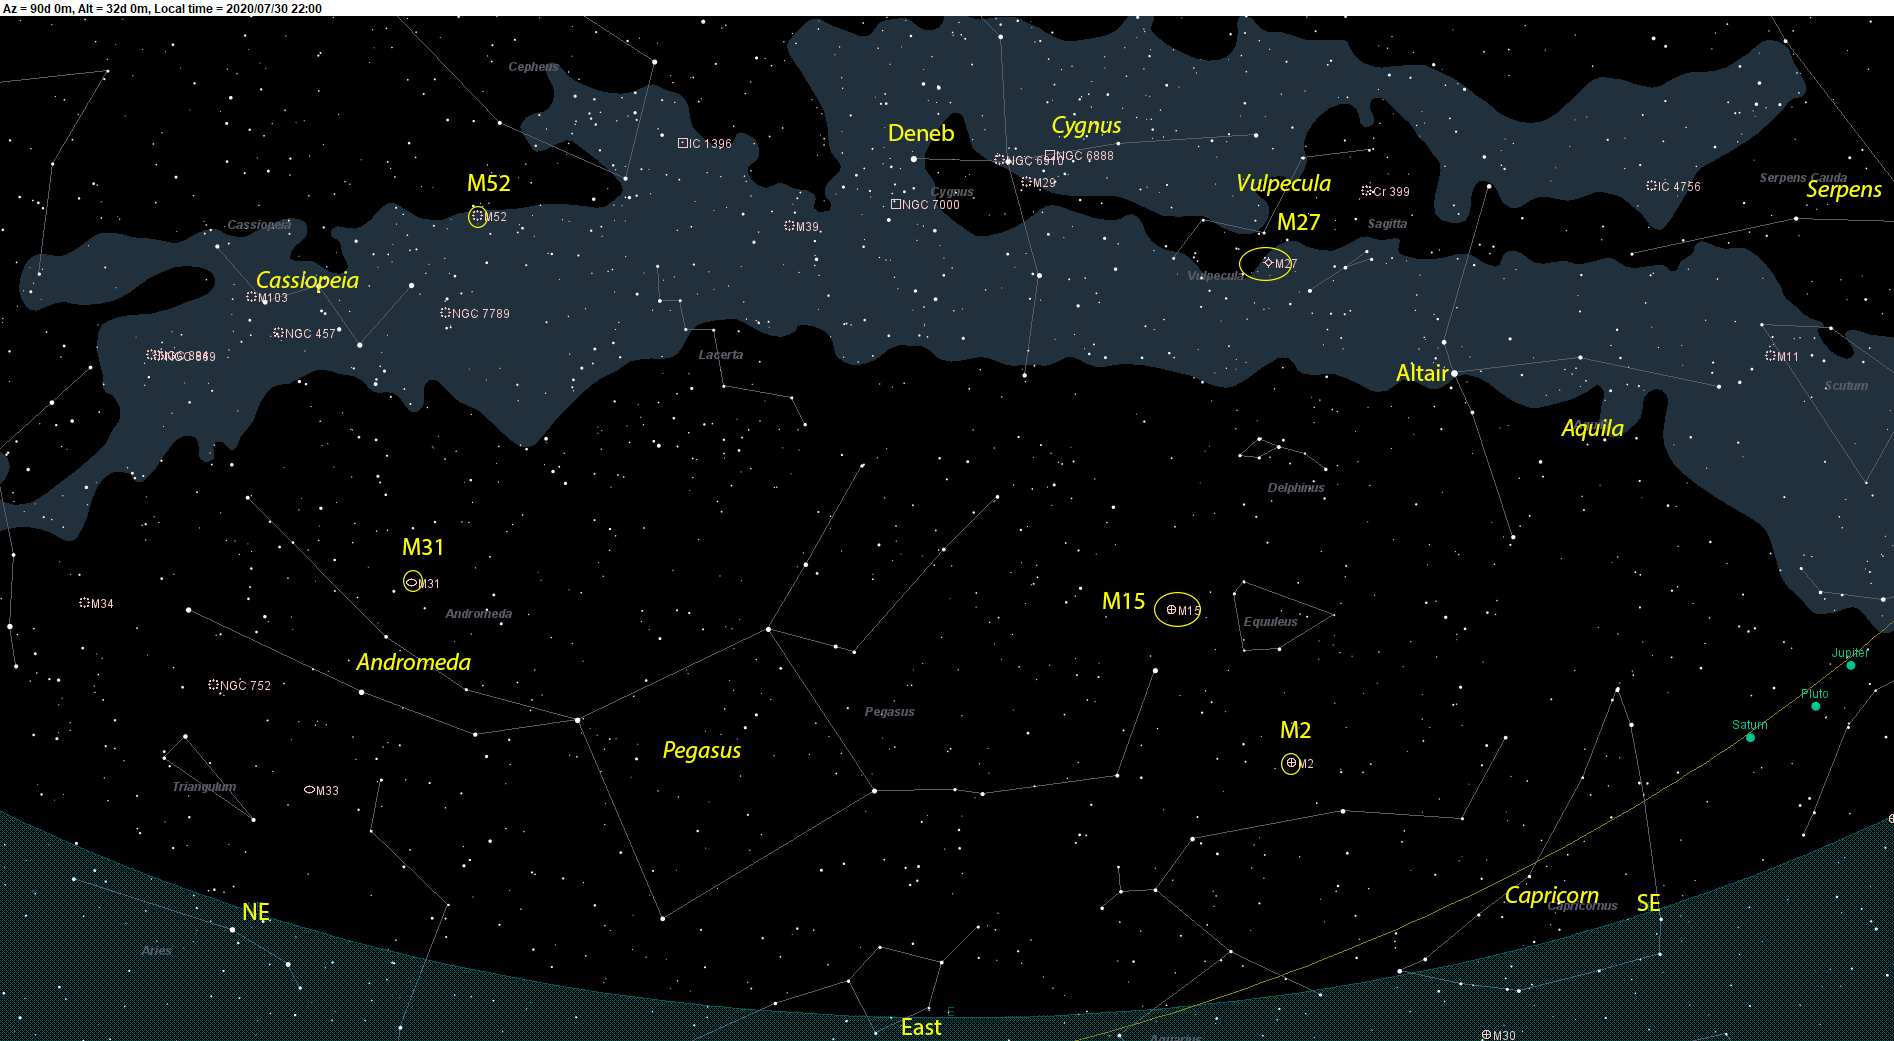
Task: Click the Az/Alt local time status text
Action: pyautogui.click(x=163, y=8)
